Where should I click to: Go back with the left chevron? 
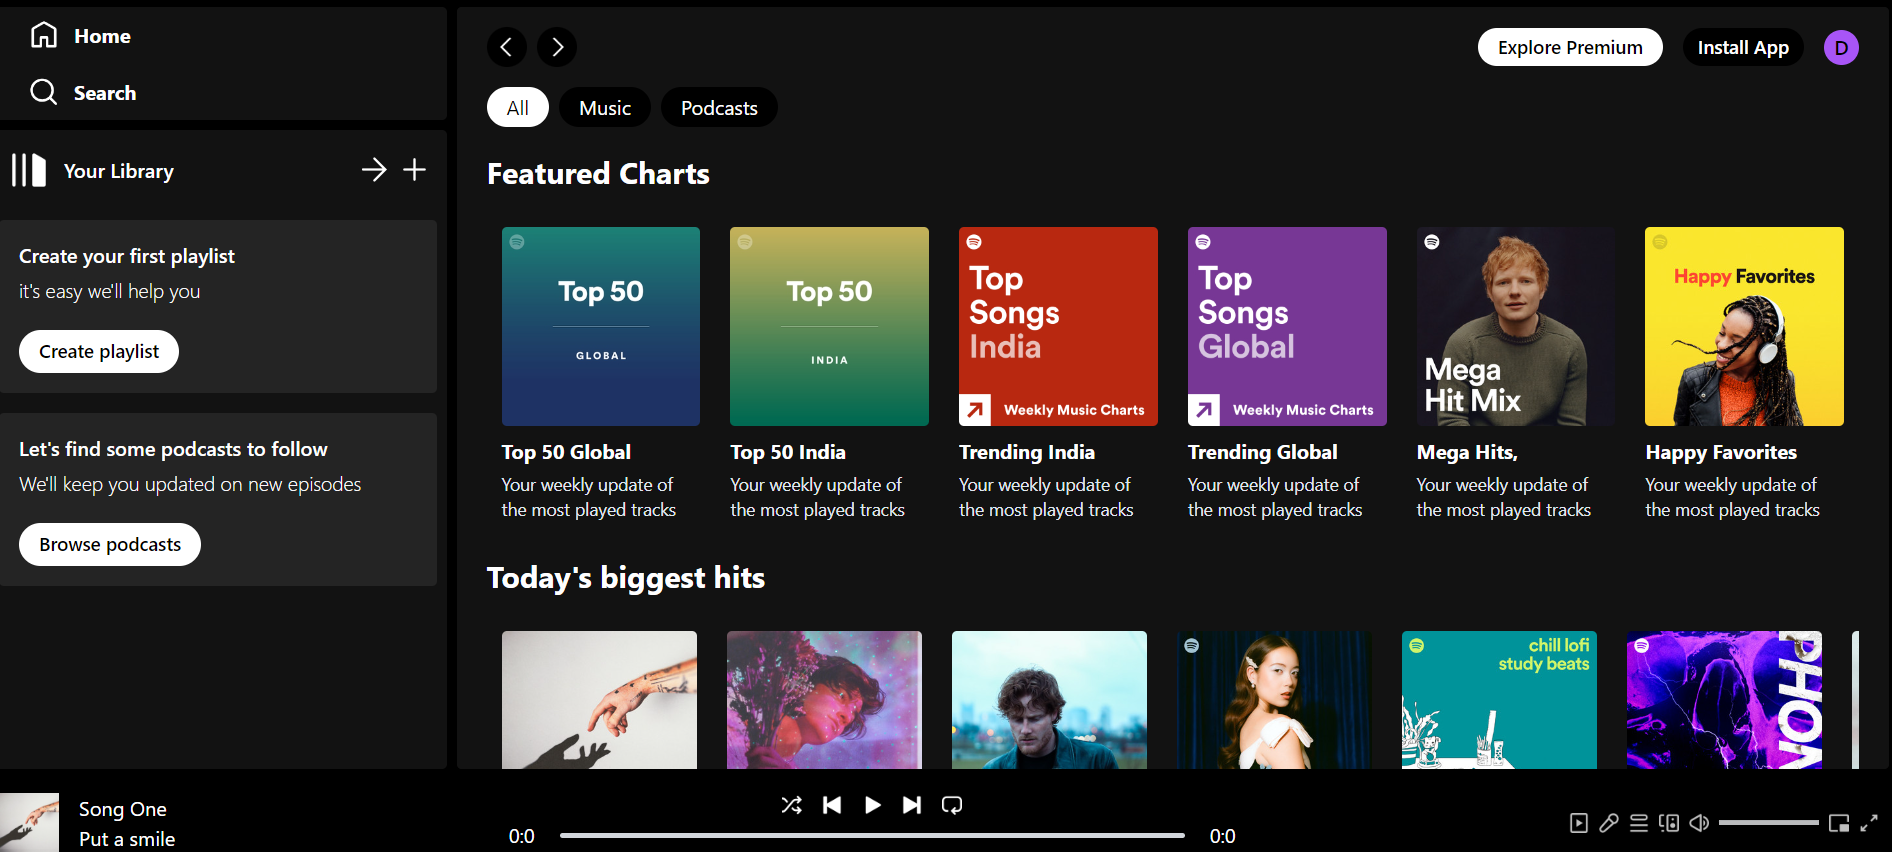507,47
